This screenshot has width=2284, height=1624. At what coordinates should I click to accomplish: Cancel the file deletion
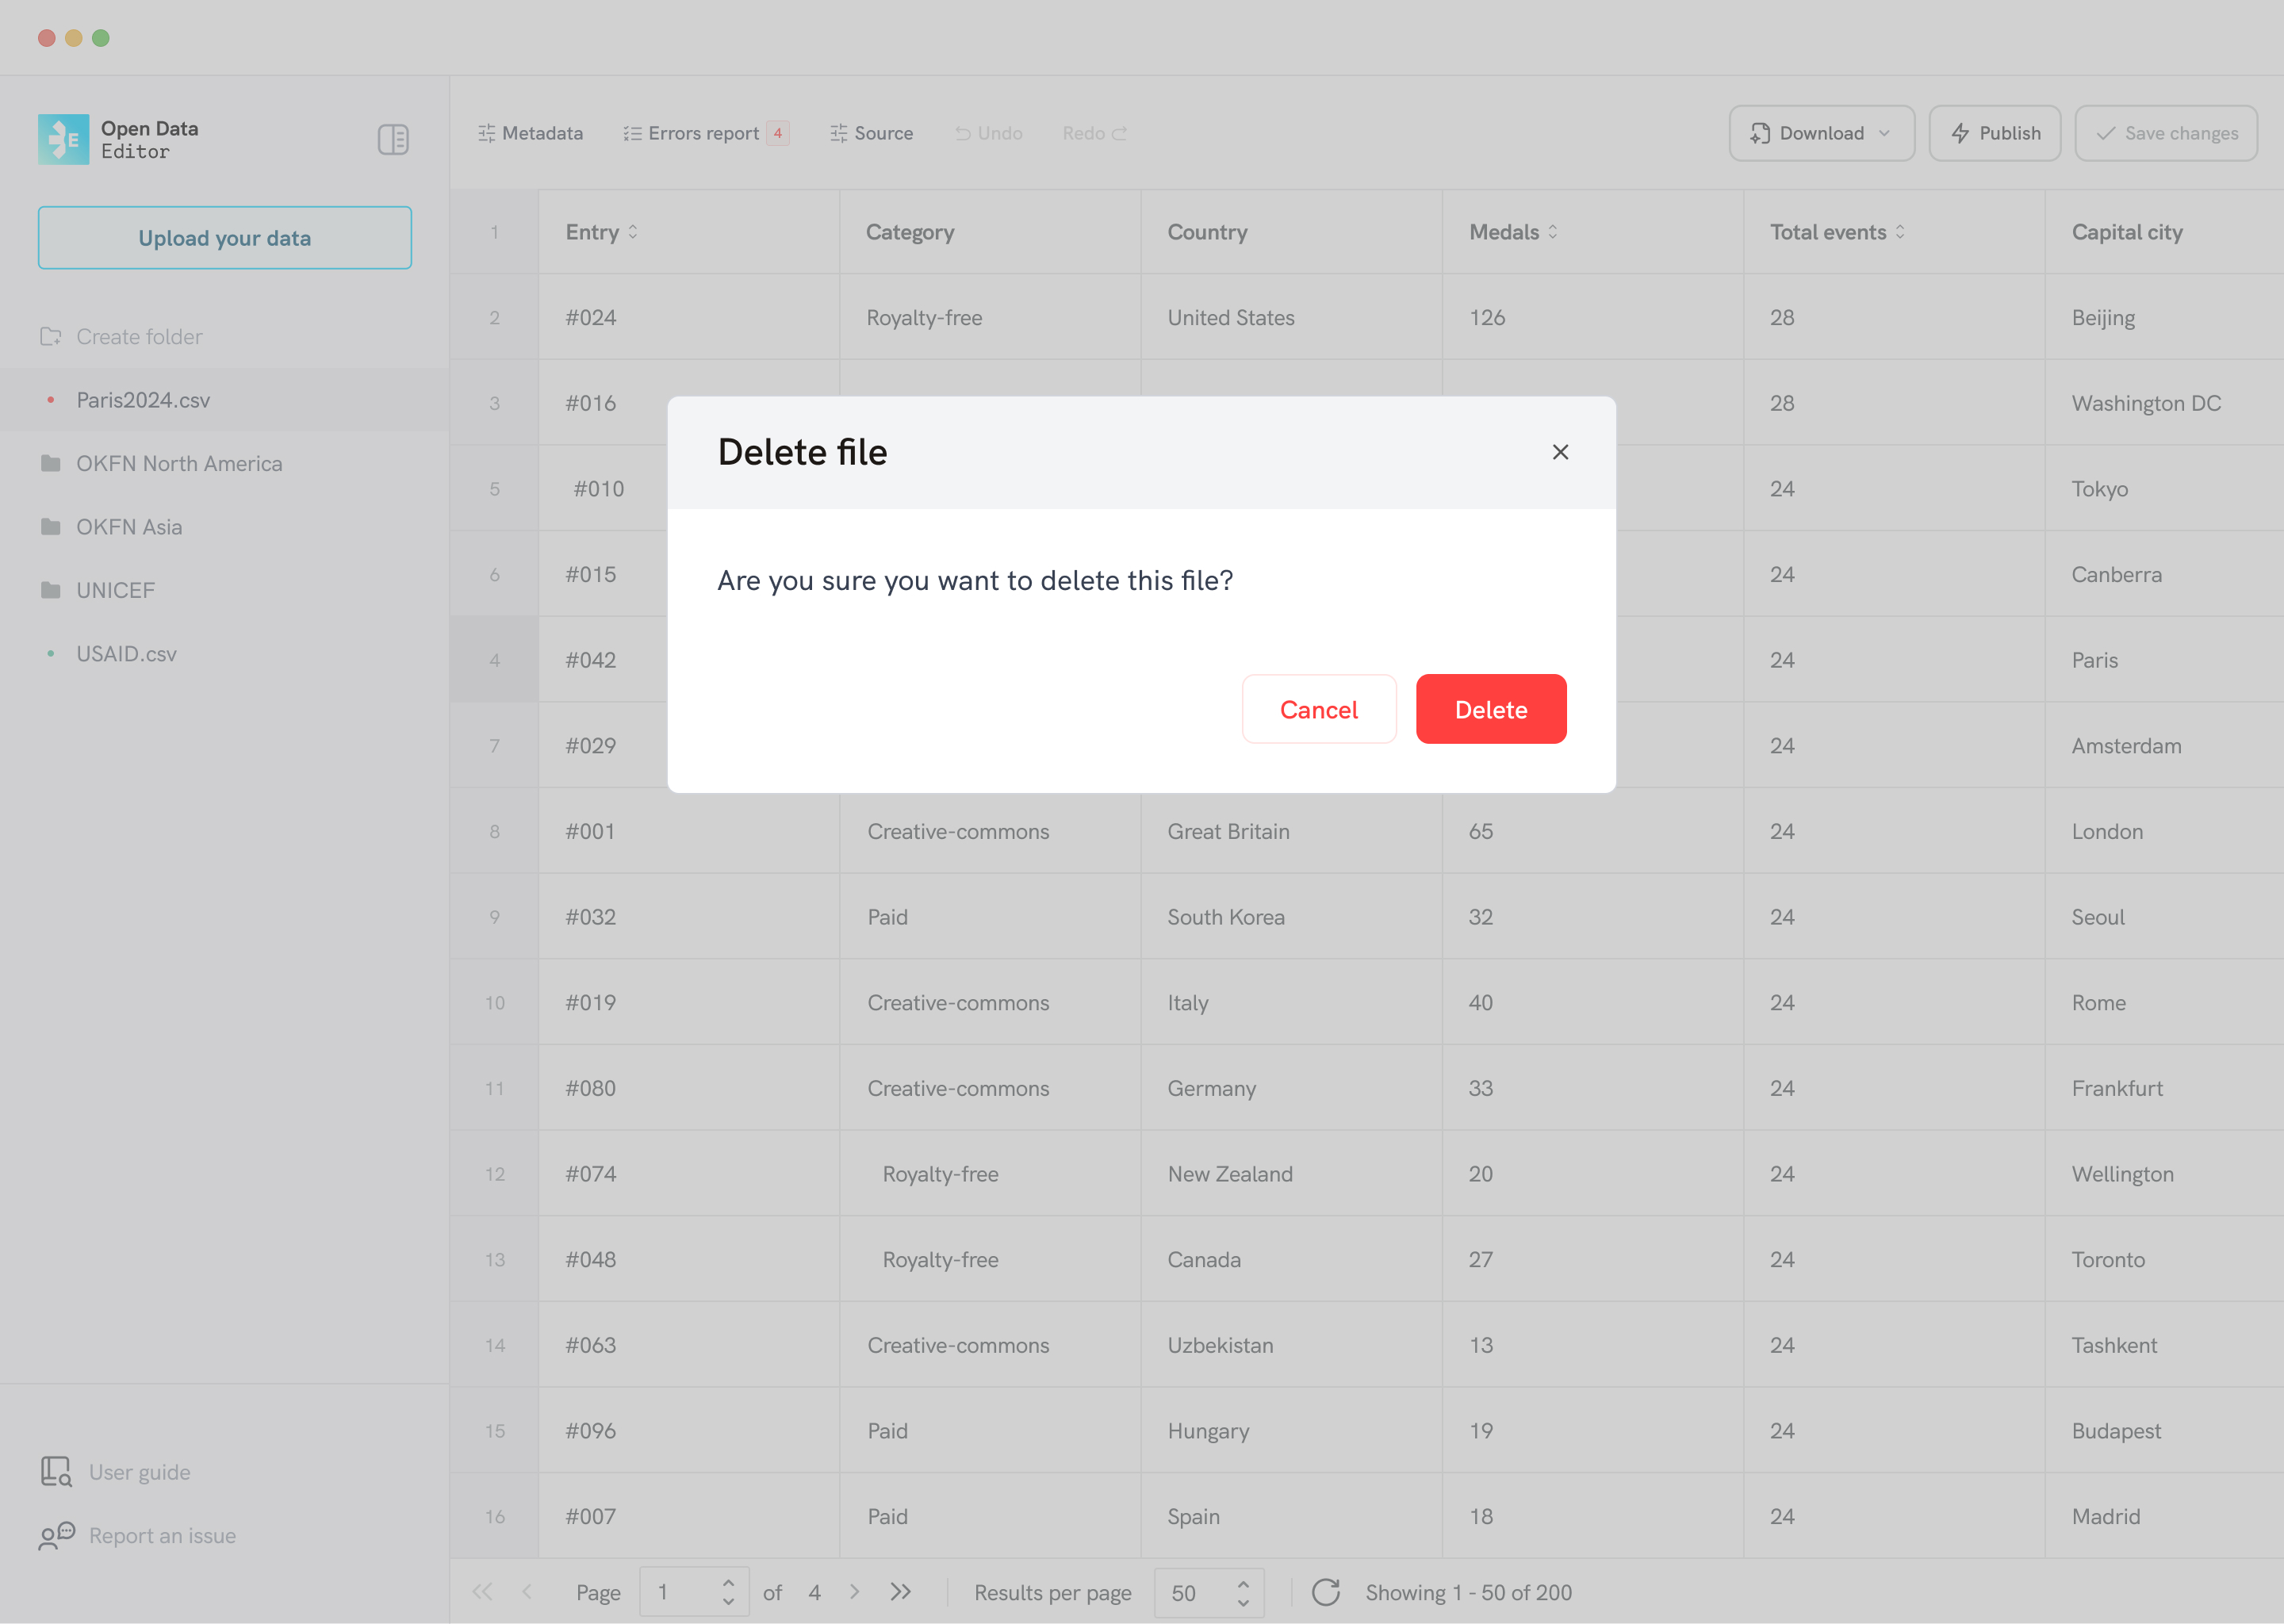point(1319,709)
